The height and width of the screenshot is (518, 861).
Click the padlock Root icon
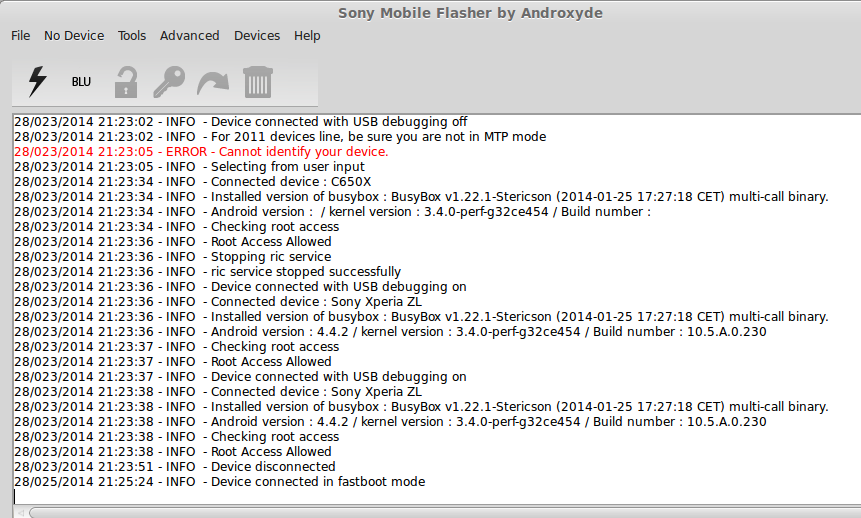click(126, 82)
